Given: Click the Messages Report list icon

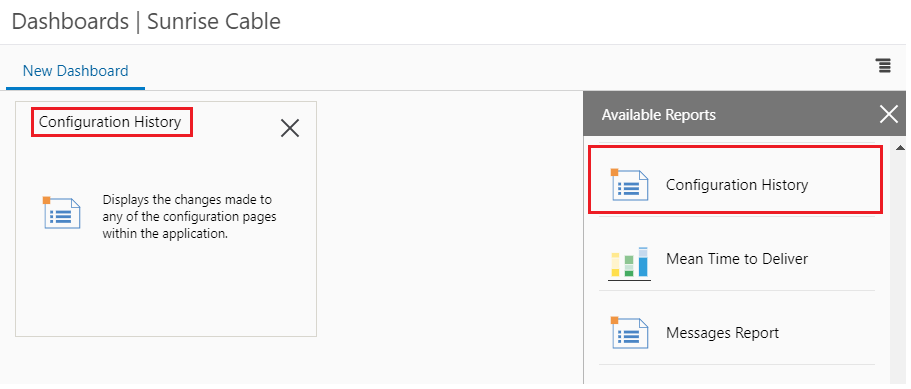Looking at the screenshot, I should pyautogui.click(x=629, y=333).
